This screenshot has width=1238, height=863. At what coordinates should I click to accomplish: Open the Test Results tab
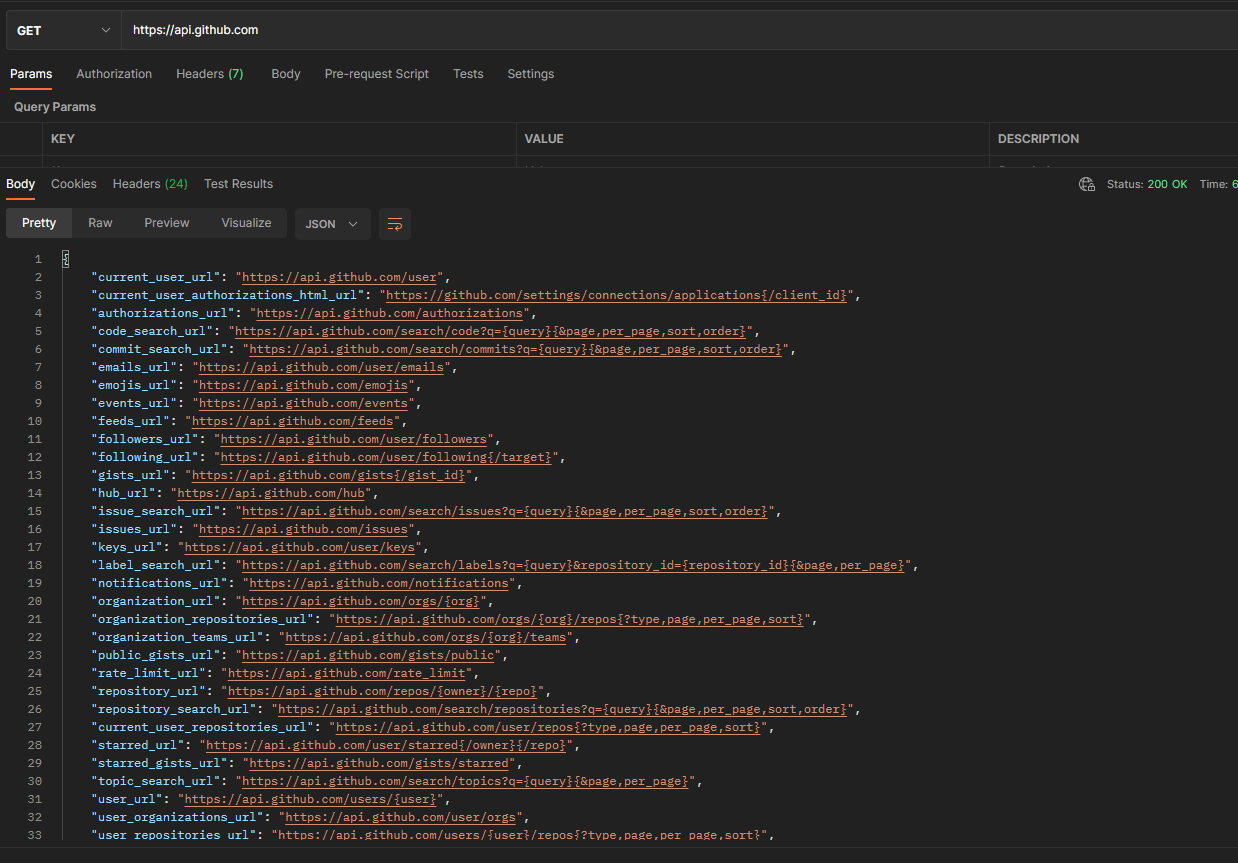(238, 184)
